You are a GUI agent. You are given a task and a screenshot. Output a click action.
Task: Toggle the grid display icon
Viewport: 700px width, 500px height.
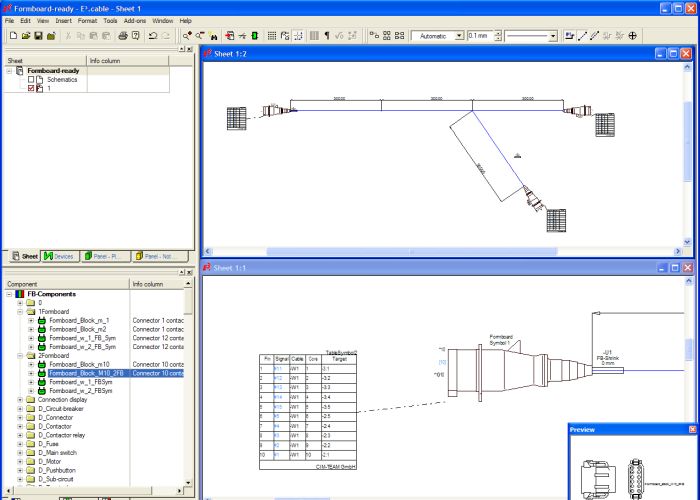(272, 35)
